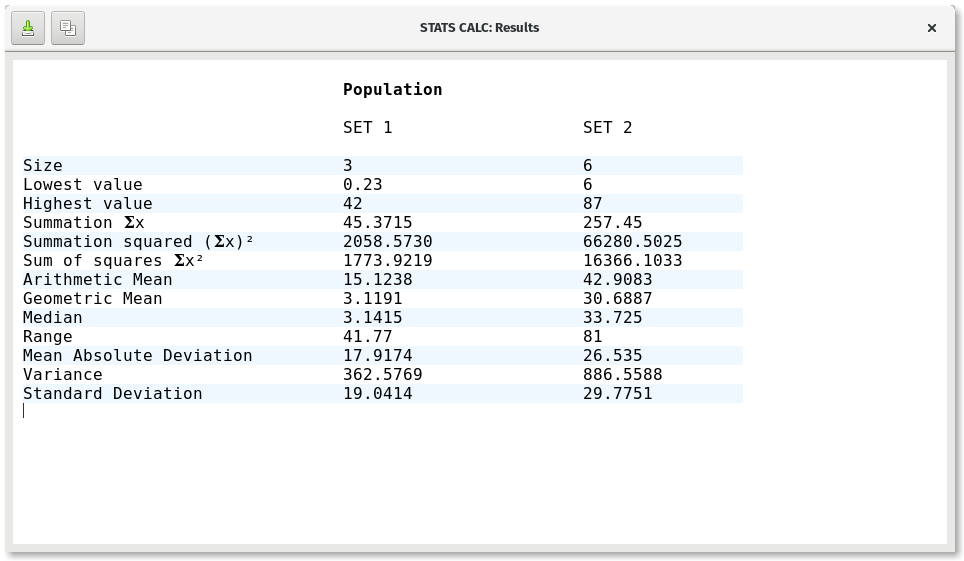Select the 'Variance' row label

[62, 375]
